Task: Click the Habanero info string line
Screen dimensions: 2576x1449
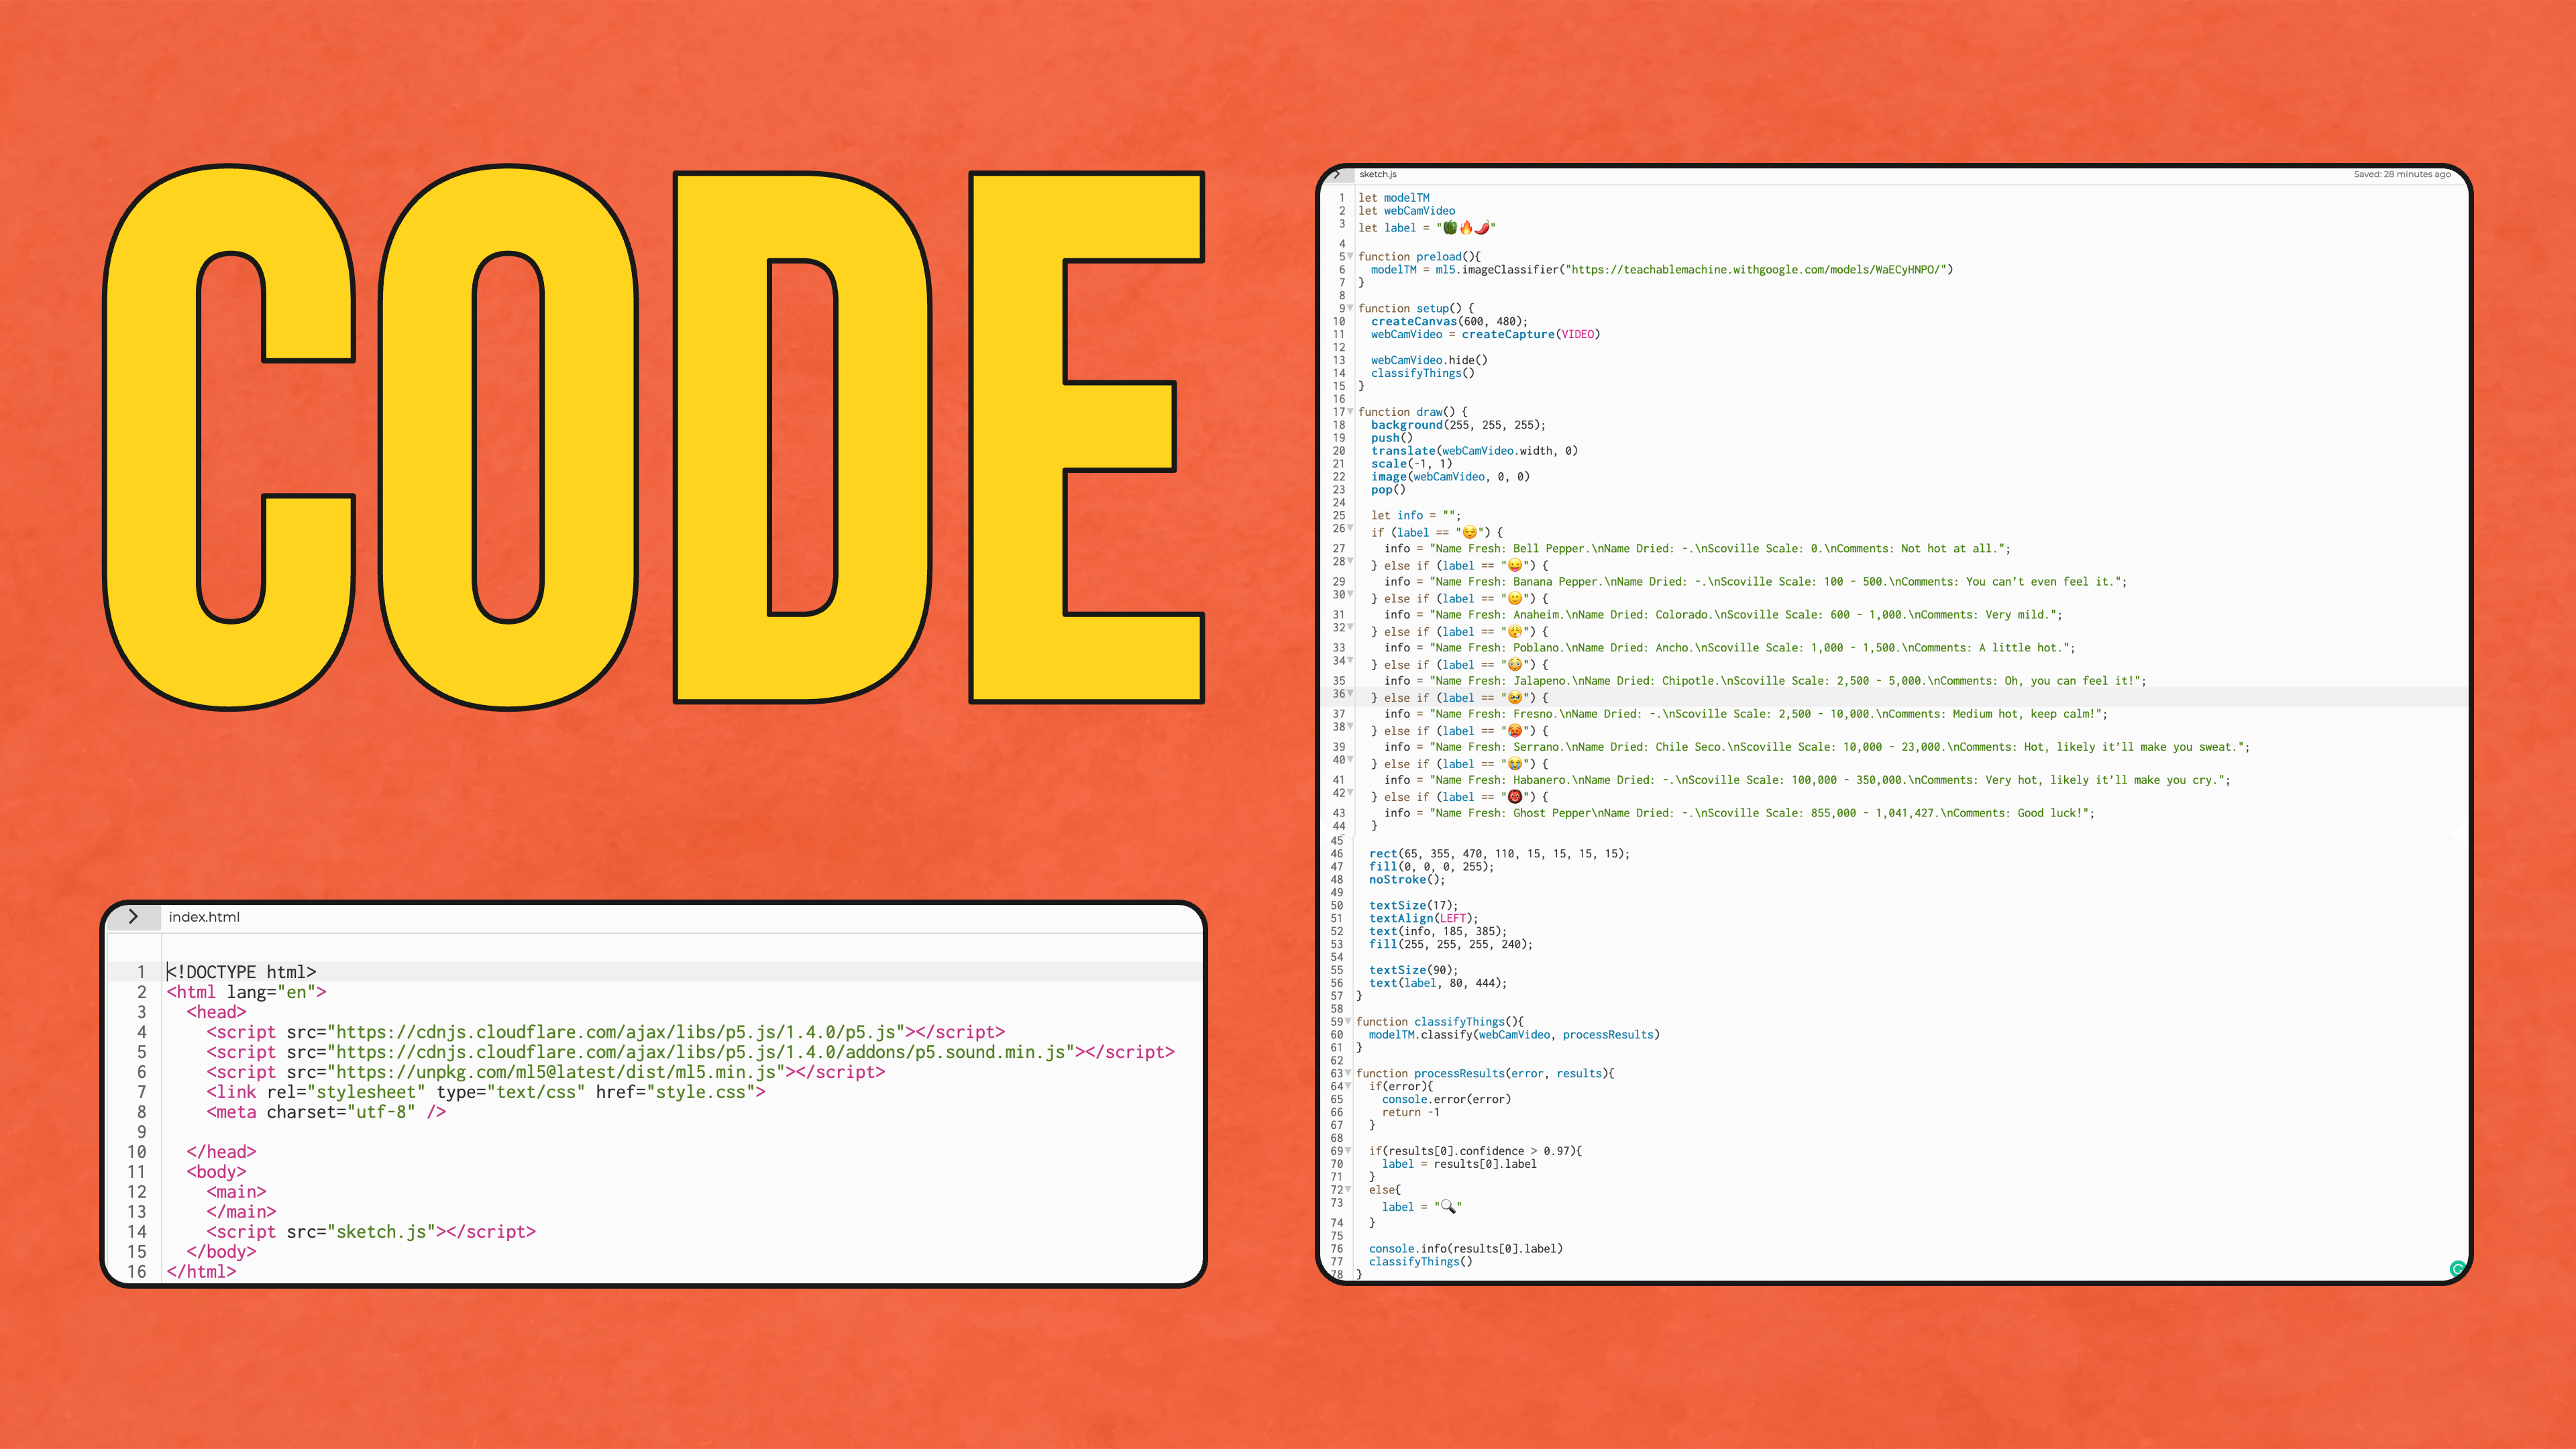Action: (1807, 780)
